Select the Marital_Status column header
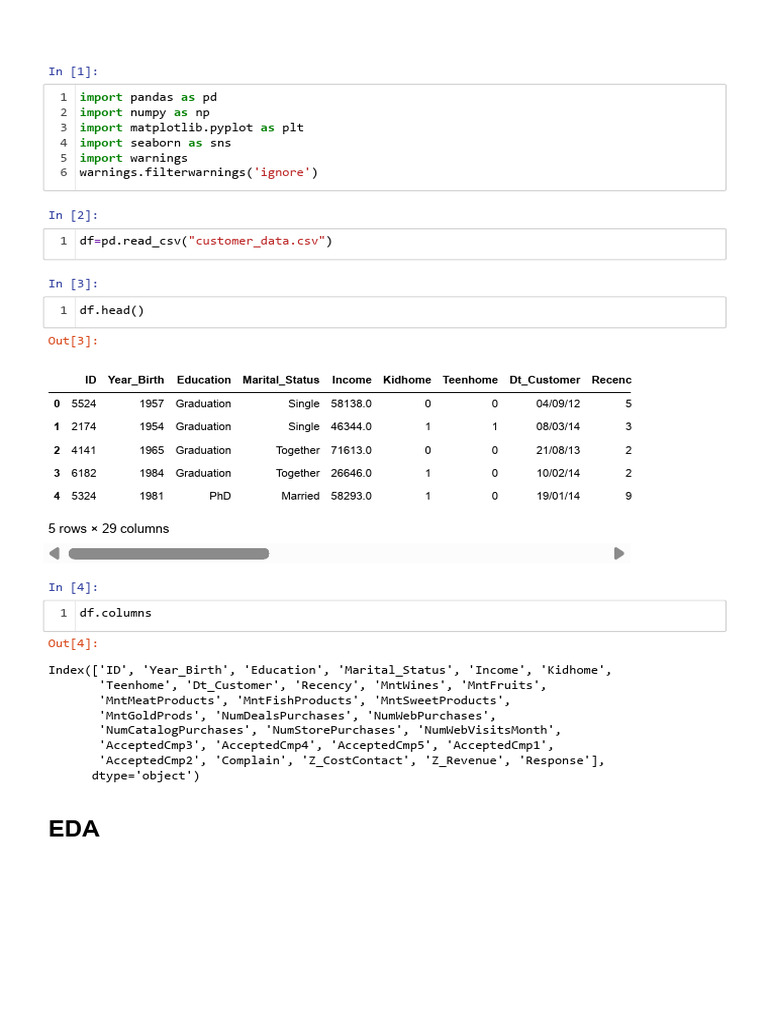The height and width of the screenshot is (1024, 768). 281,380
